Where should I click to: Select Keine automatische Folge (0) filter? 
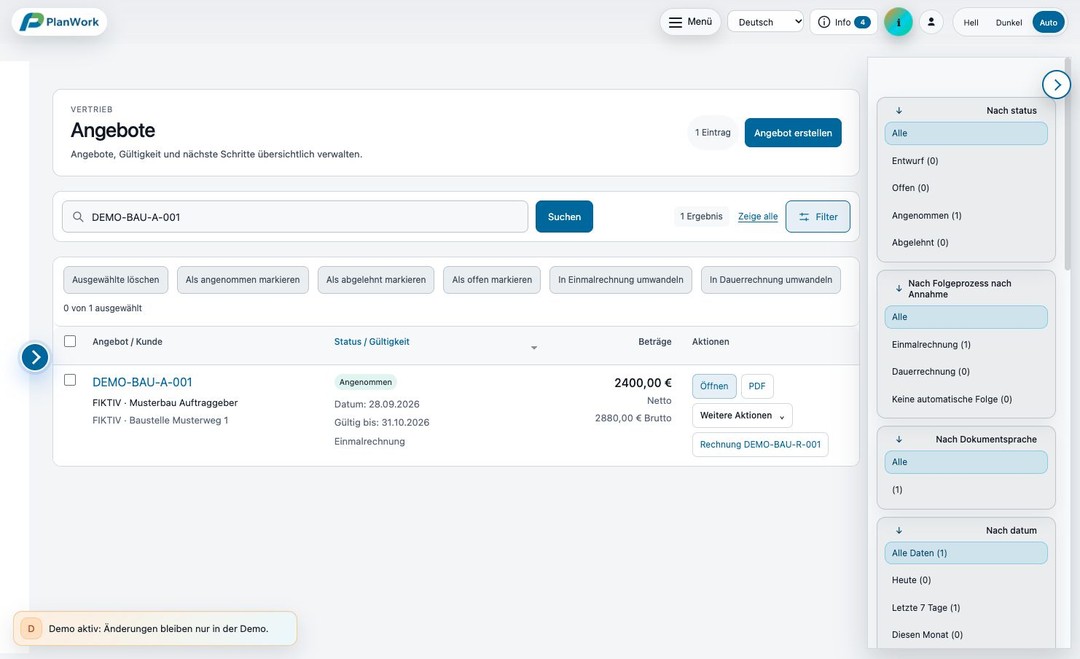[x=966, y=399]
